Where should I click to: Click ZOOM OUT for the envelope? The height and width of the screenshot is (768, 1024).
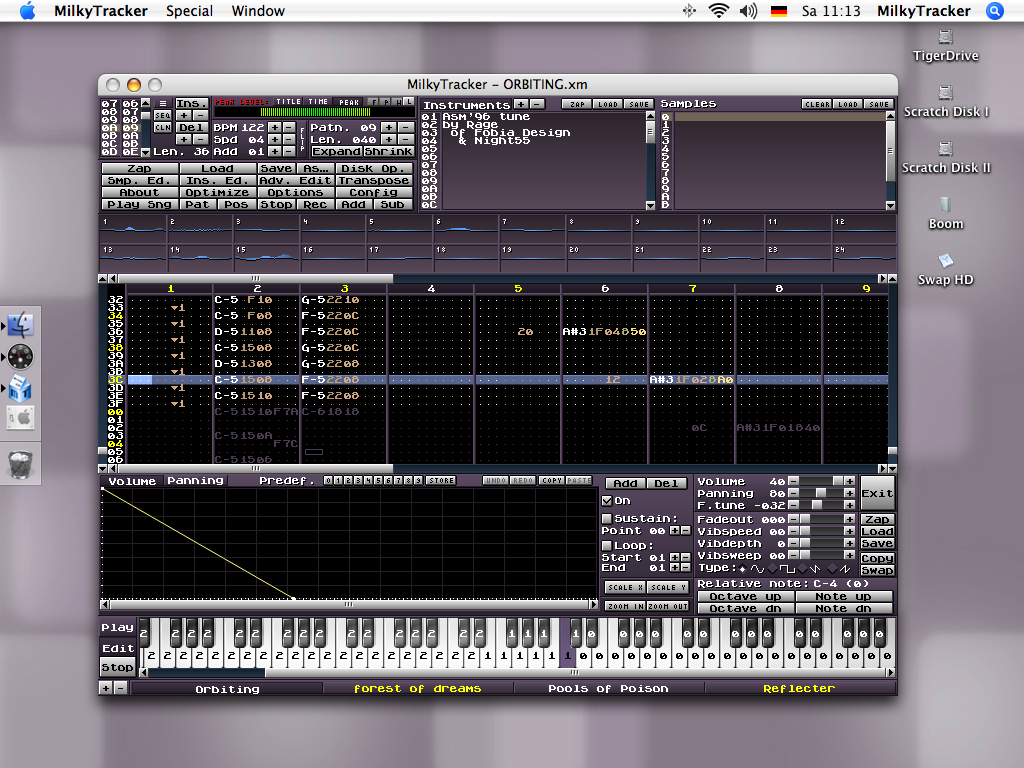pyautogui.click(x=668, y=606)
